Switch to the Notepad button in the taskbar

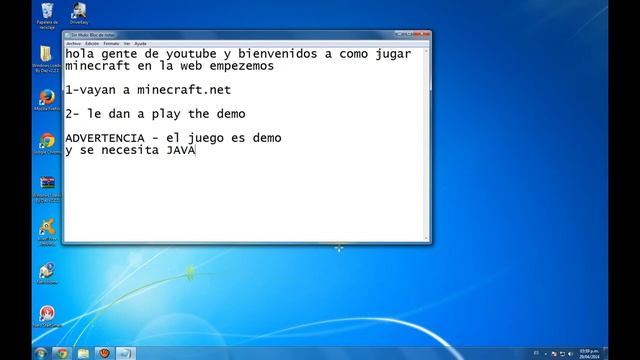pos(126,353)
